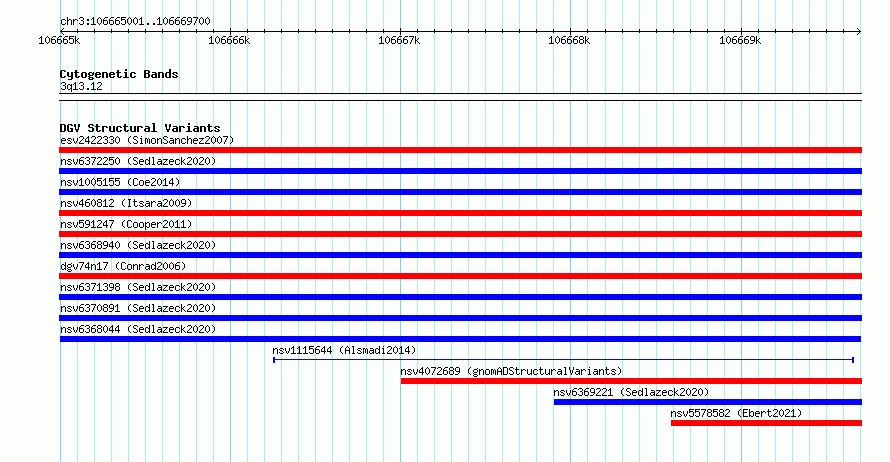The width and height of the screenshot is (890, 462).
Task: Open the nsv6369221 (Sedlazeck2020) label
Action: click(x=631, y=392)
